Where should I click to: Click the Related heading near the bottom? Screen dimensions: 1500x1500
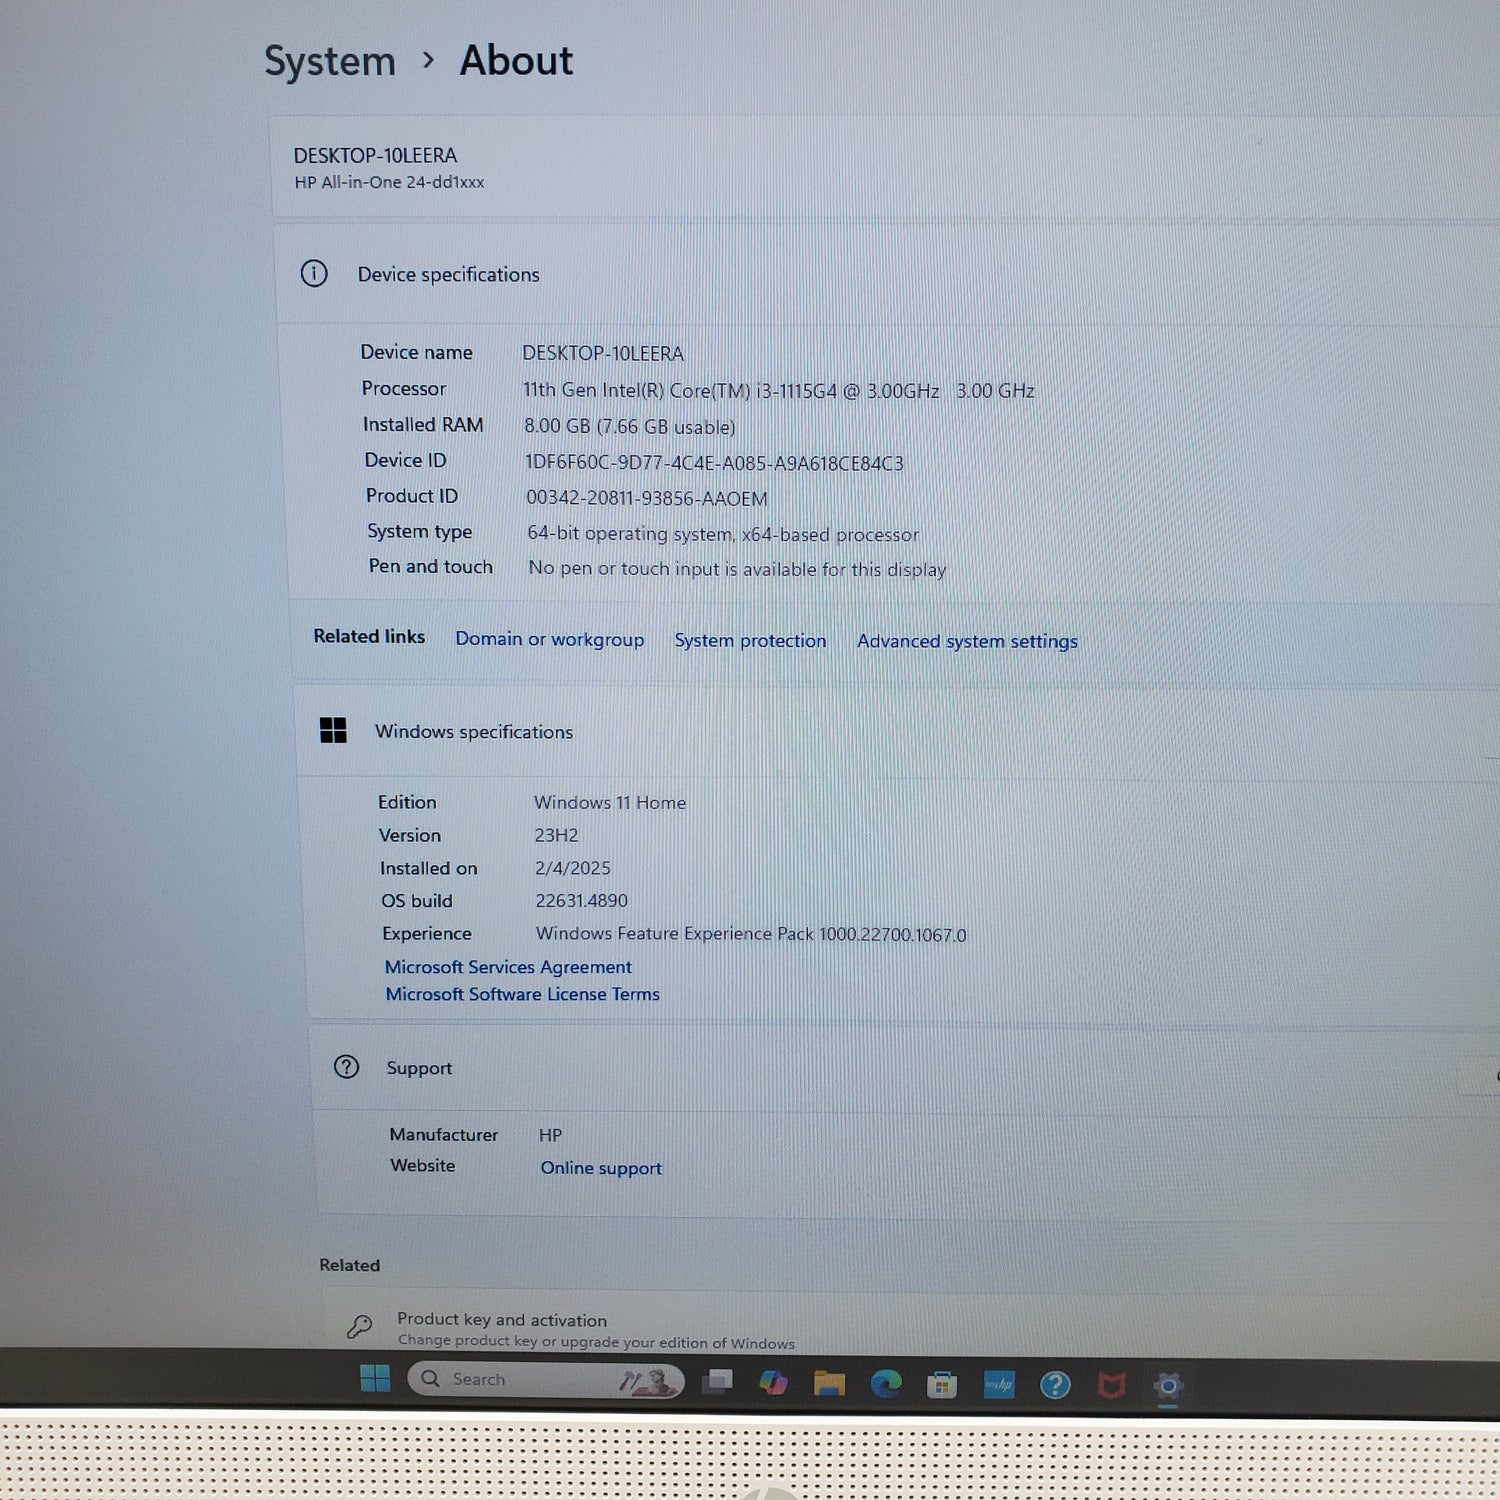350,1265
